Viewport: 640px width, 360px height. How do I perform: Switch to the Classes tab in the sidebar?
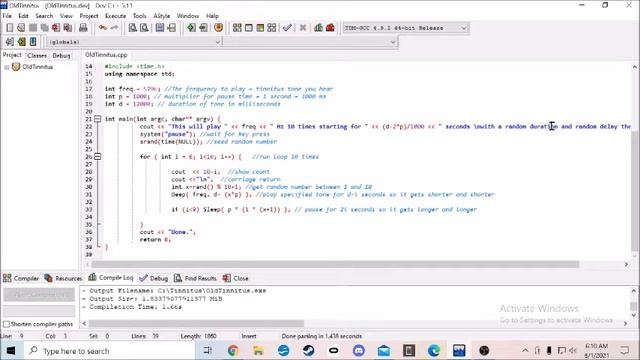point(37,56)
